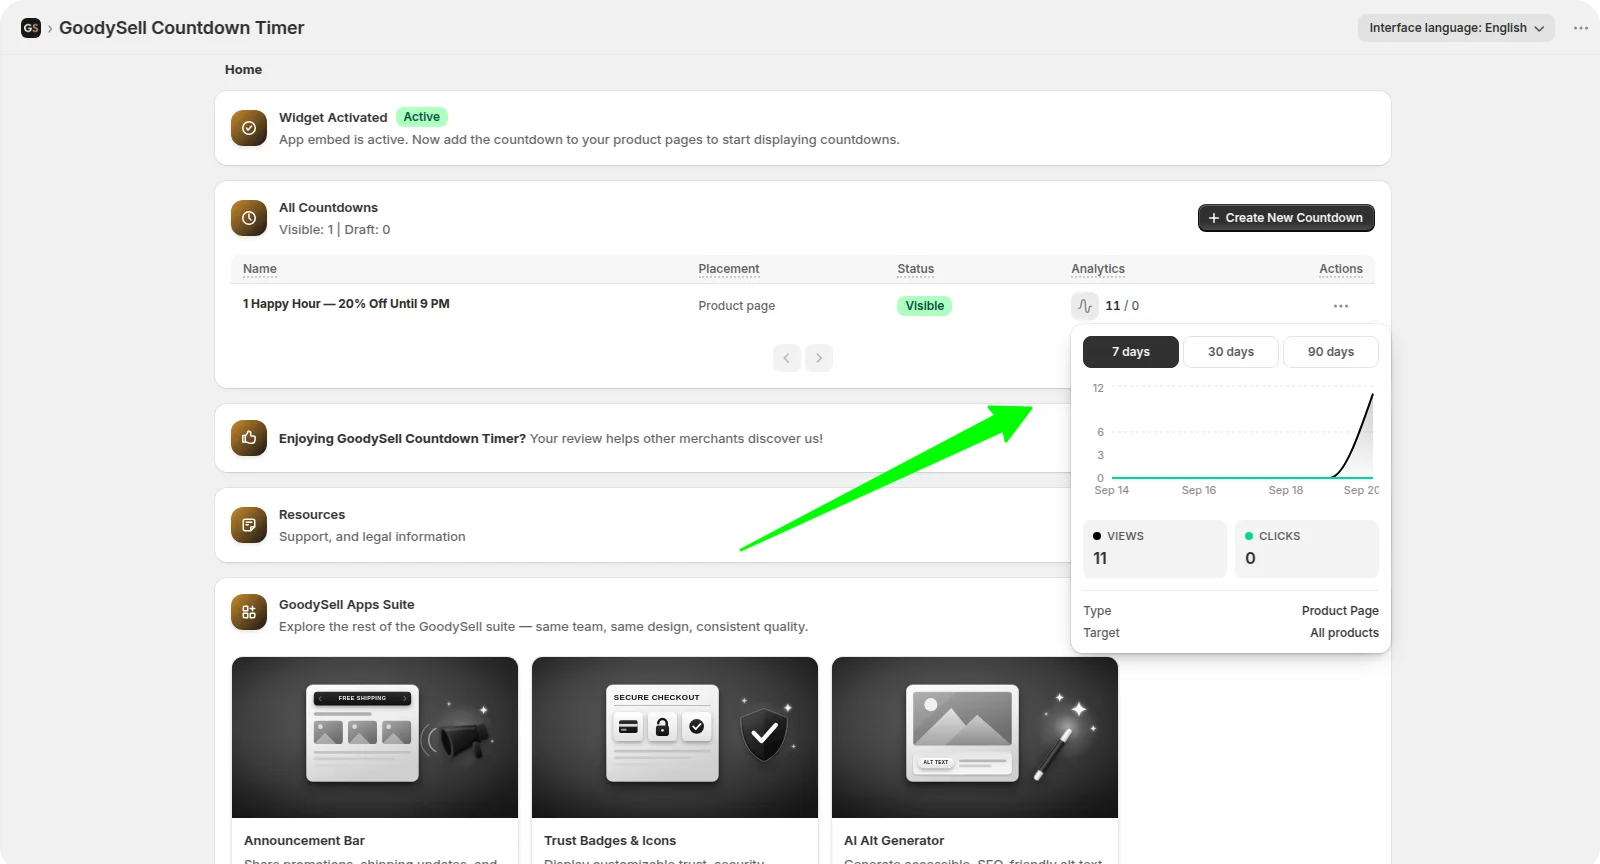Click the Create New Countdown button
Viewport: 1600px width, 864px height.
pos(1286,218)
